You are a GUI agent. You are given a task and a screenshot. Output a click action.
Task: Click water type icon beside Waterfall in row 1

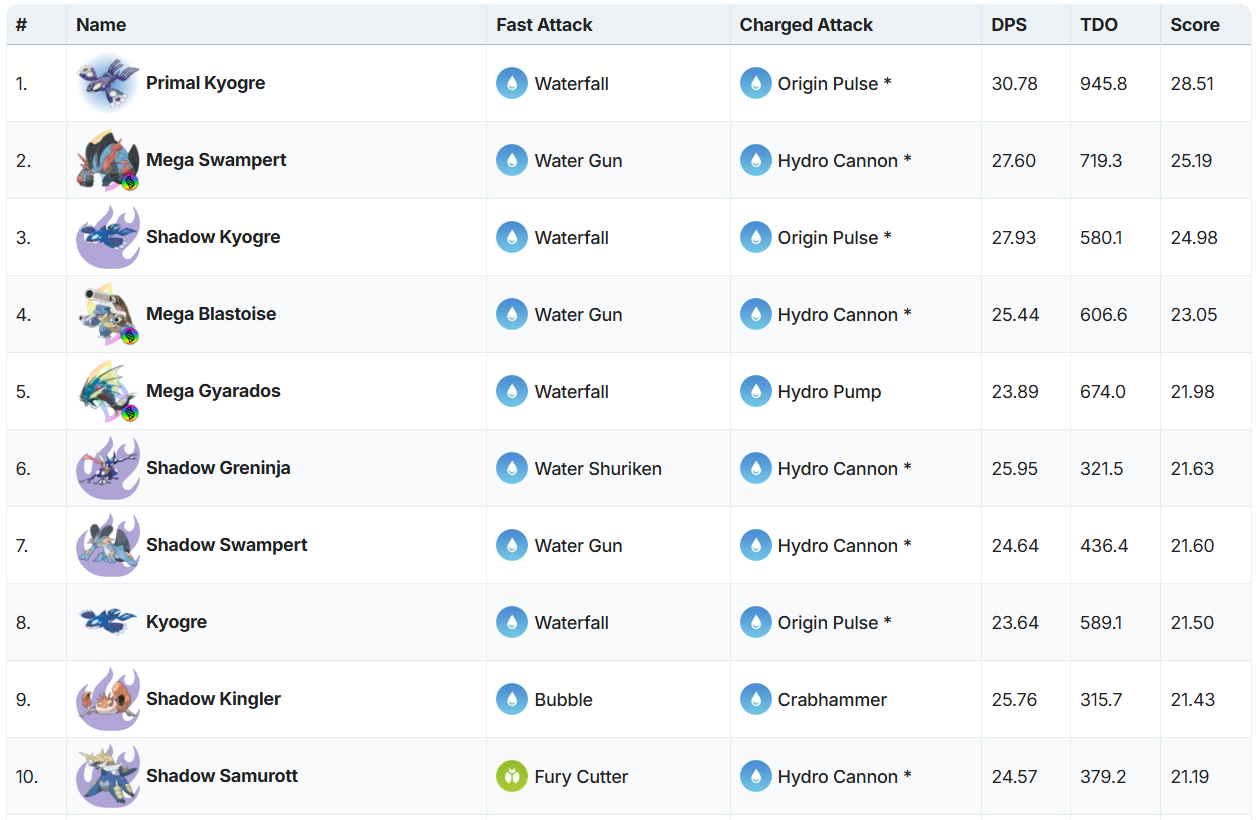tap(512, 84)
